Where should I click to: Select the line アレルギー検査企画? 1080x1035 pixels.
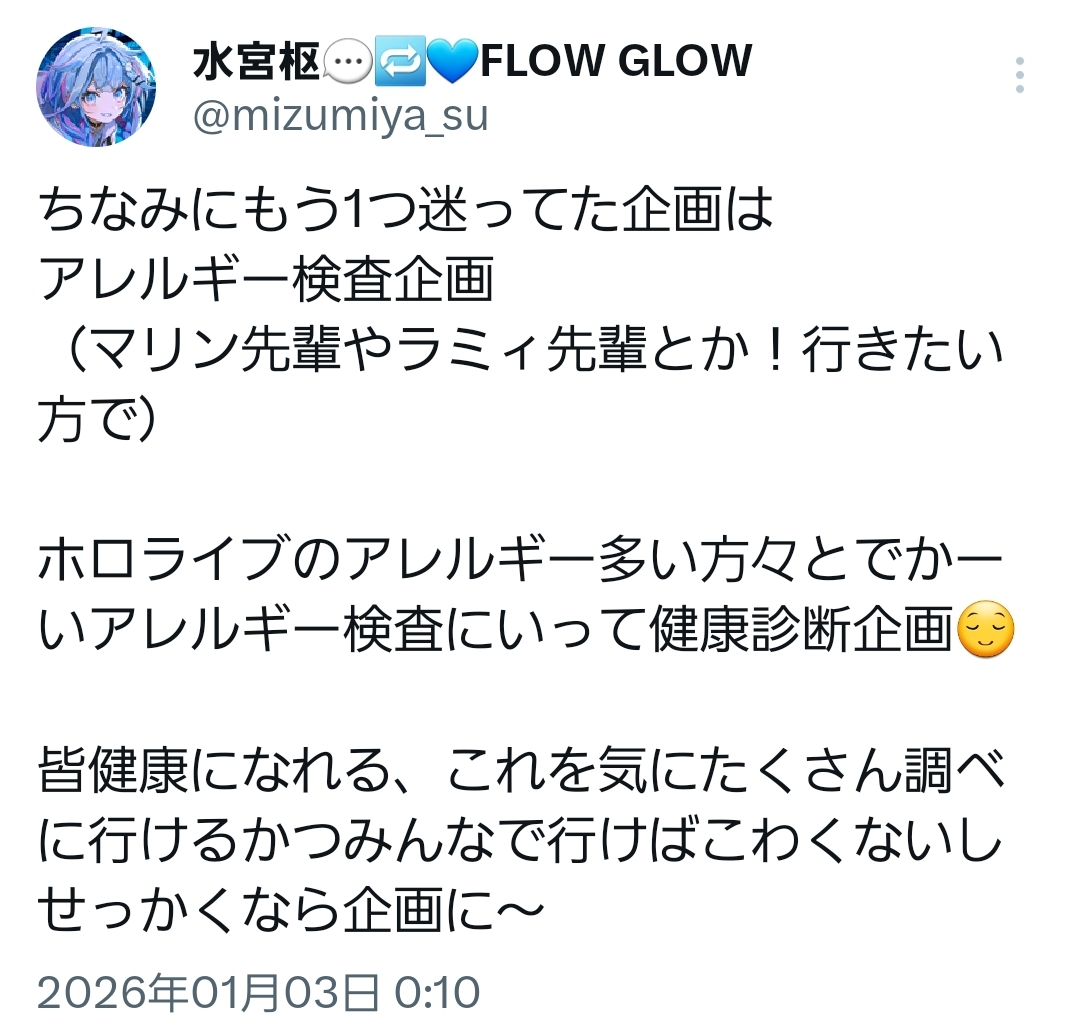click(x=266, y=280)
